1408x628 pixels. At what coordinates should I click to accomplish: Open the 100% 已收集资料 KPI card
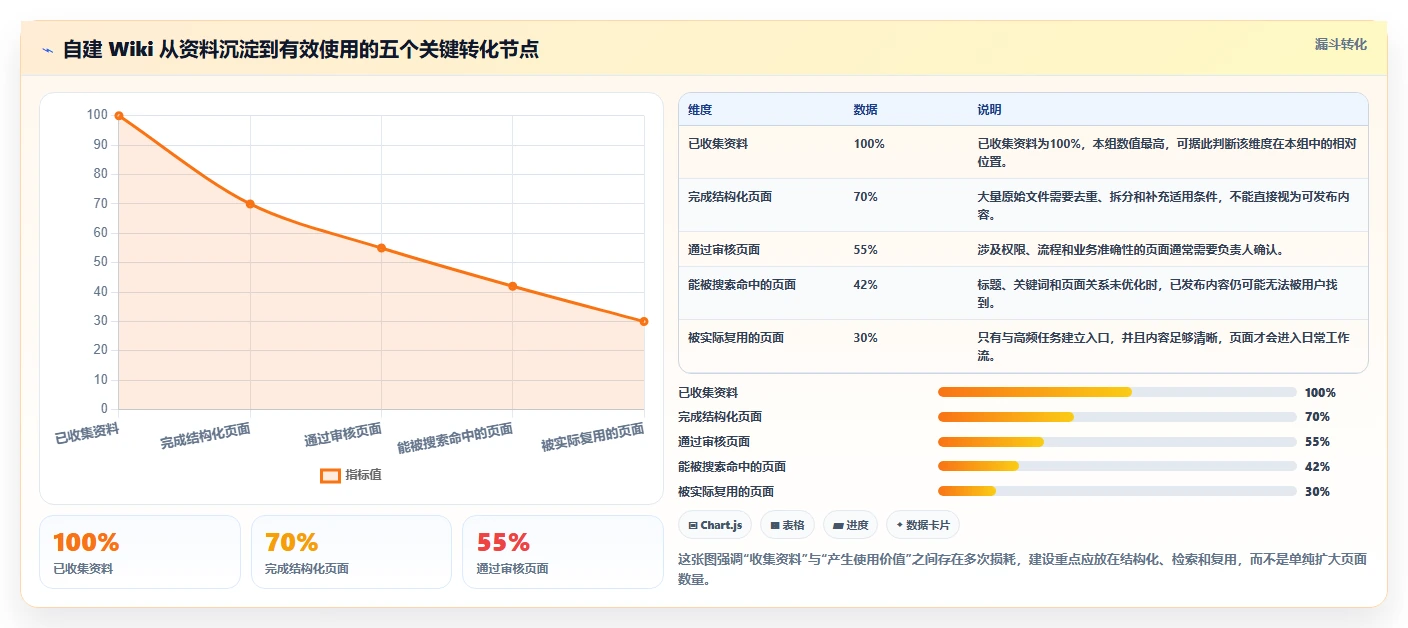coord(140,552)
